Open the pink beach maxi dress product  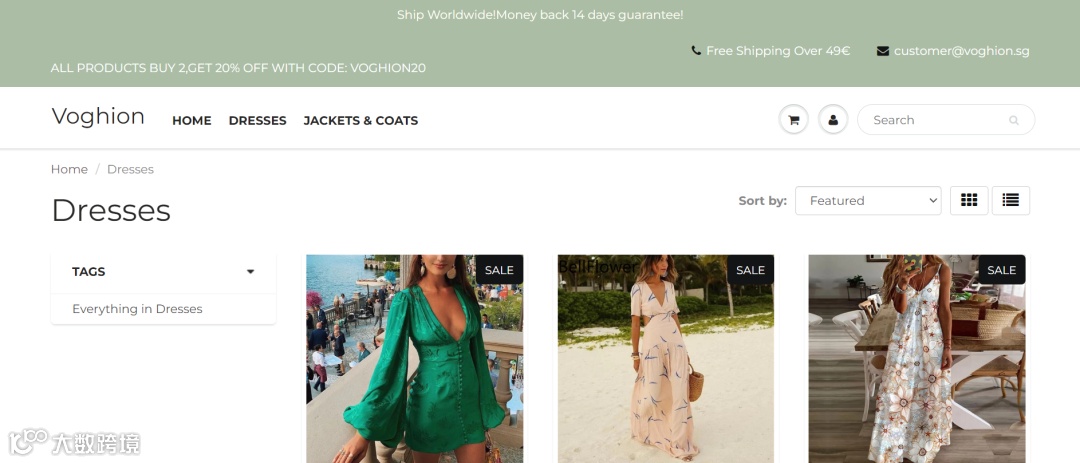click(665, 359)
